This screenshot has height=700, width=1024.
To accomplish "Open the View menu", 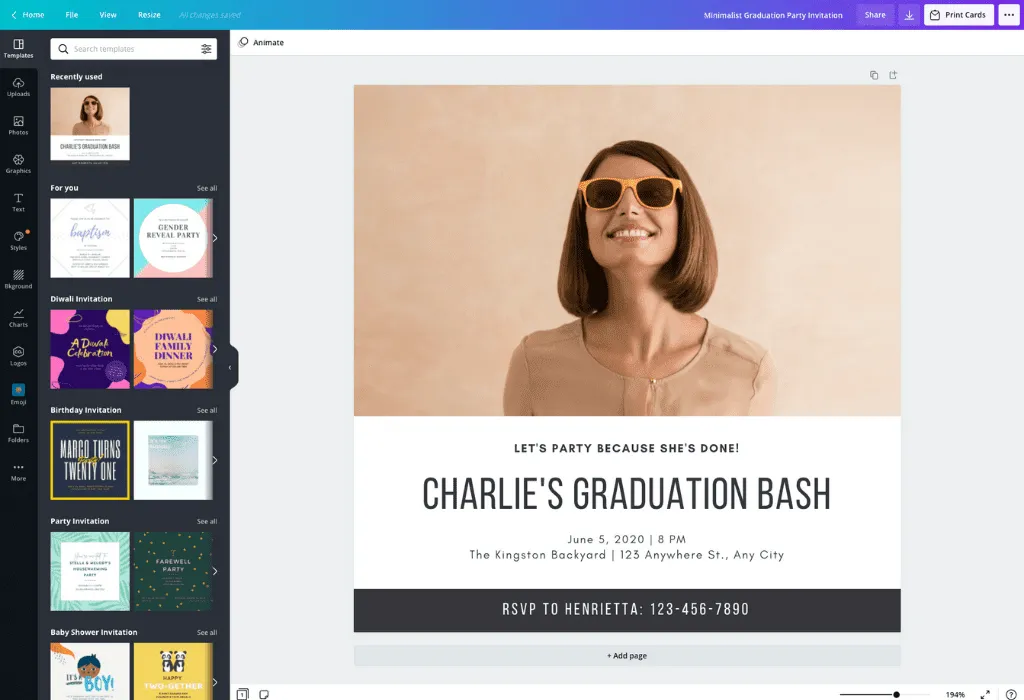I will pos(108,15).
